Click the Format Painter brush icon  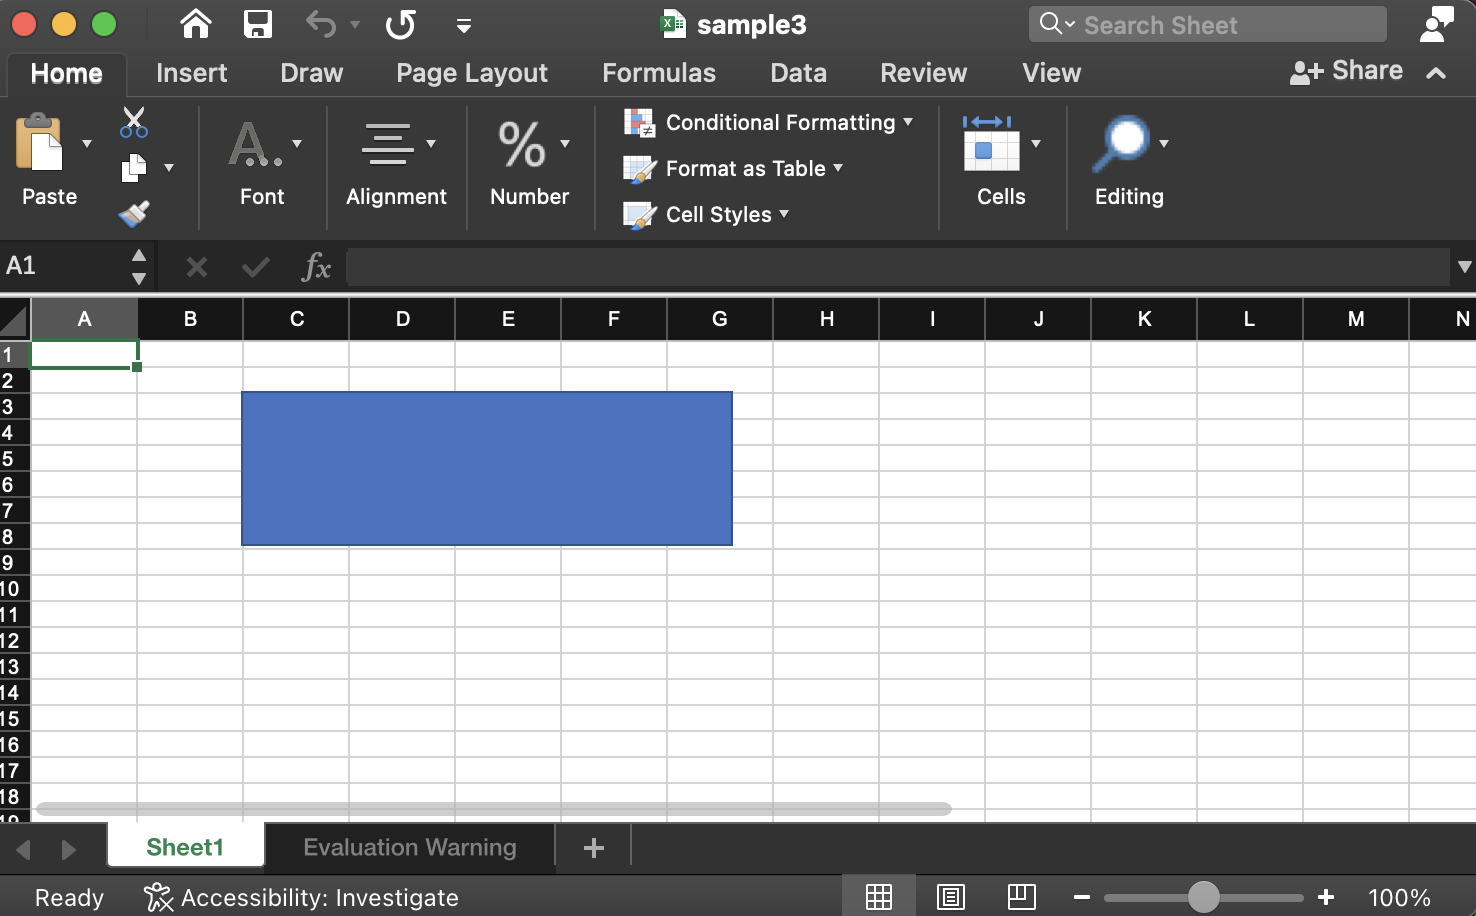tap(133, 213)
